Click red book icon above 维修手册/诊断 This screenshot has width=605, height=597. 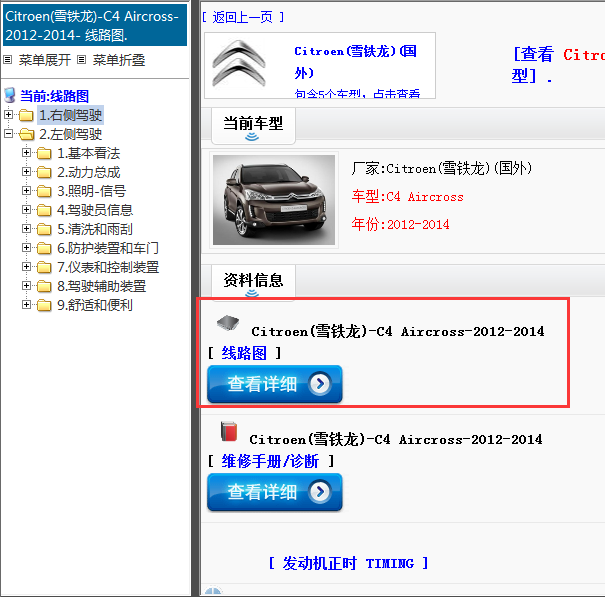228,431
